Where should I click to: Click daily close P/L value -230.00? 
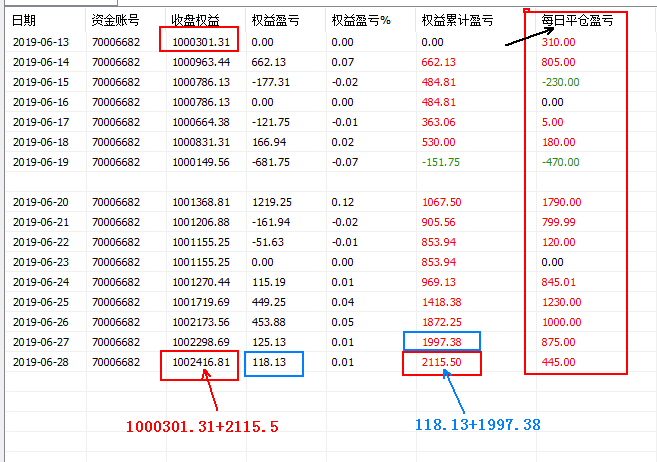click(x=561, y=82)
